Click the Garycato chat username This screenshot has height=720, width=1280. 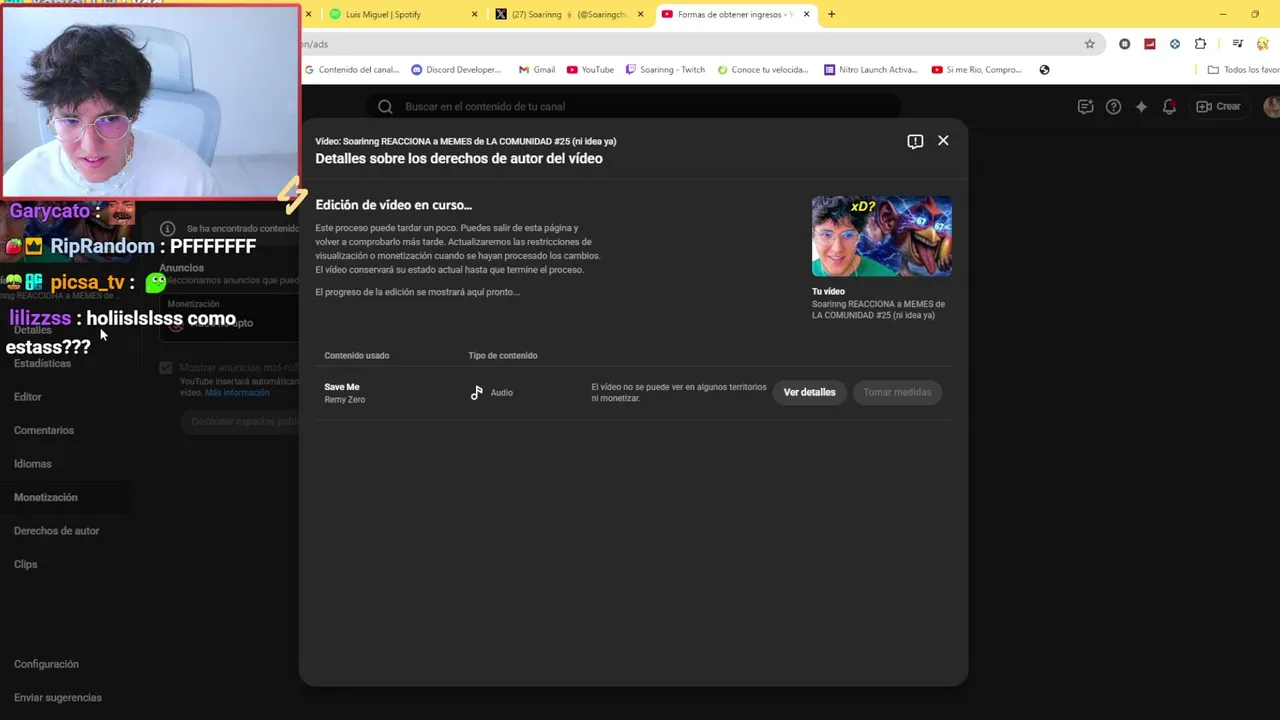tap(50, 211)
